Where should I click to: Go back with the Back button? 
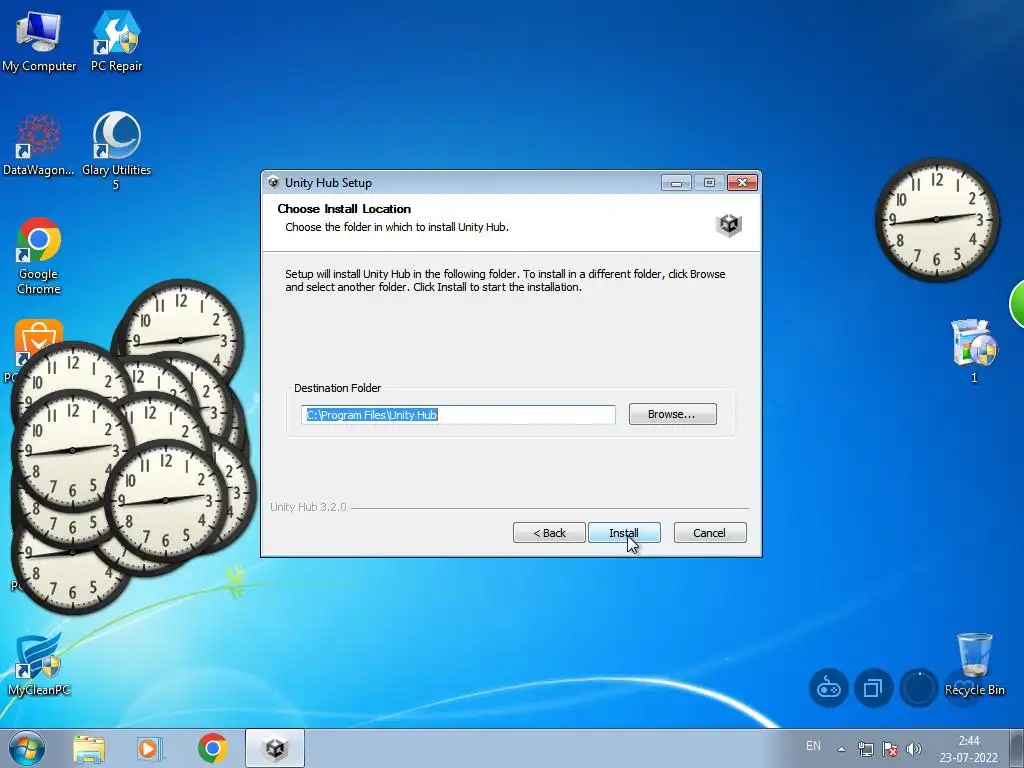click(x=549, y=533)
